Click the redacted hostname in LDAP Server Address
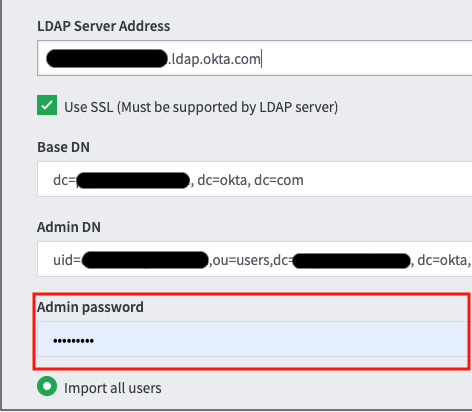The image size is (472, 412). [107, 58]
